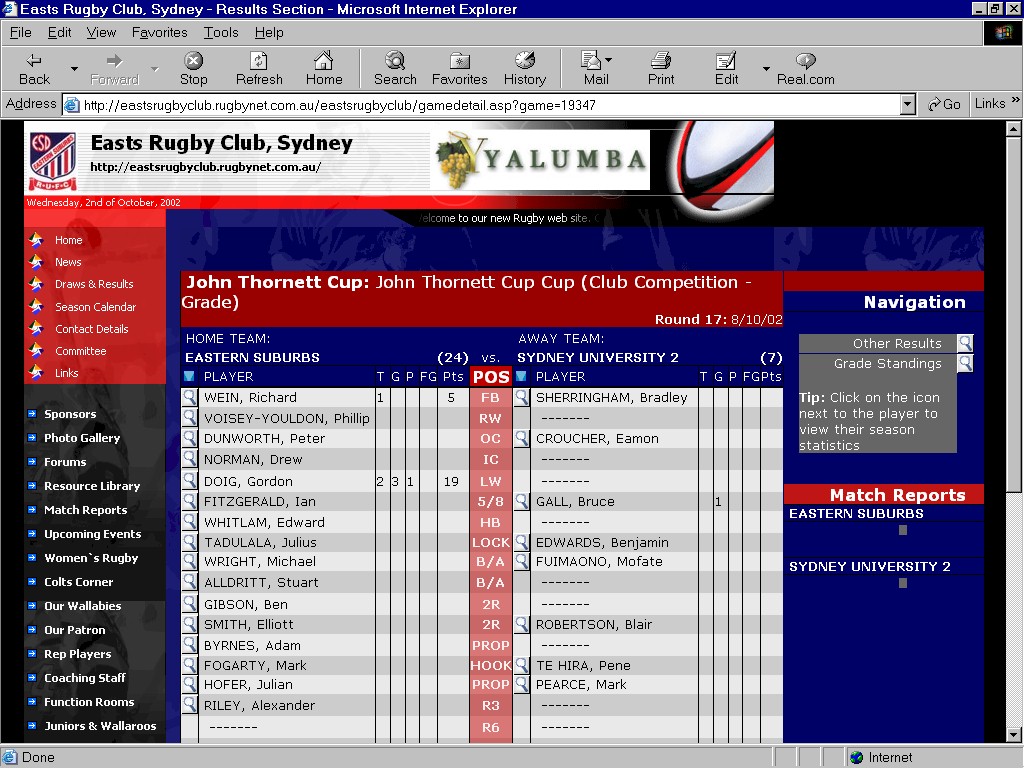The height and width of the screenshot is (768, 1024).
Task: Open the Back button history dropdown
Action: tap(74, 69)
